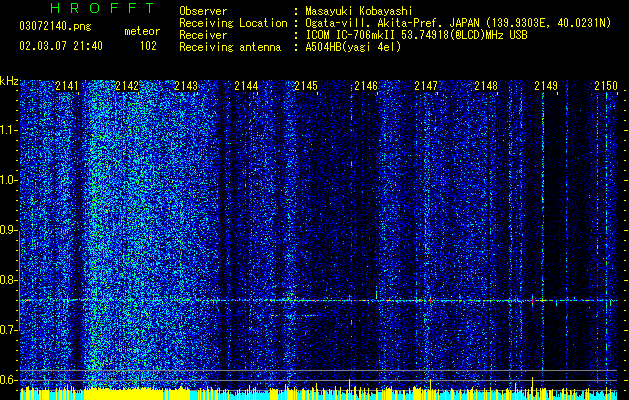Click antenna value A504HB(yagi 4el)

(x=353, y=47)
